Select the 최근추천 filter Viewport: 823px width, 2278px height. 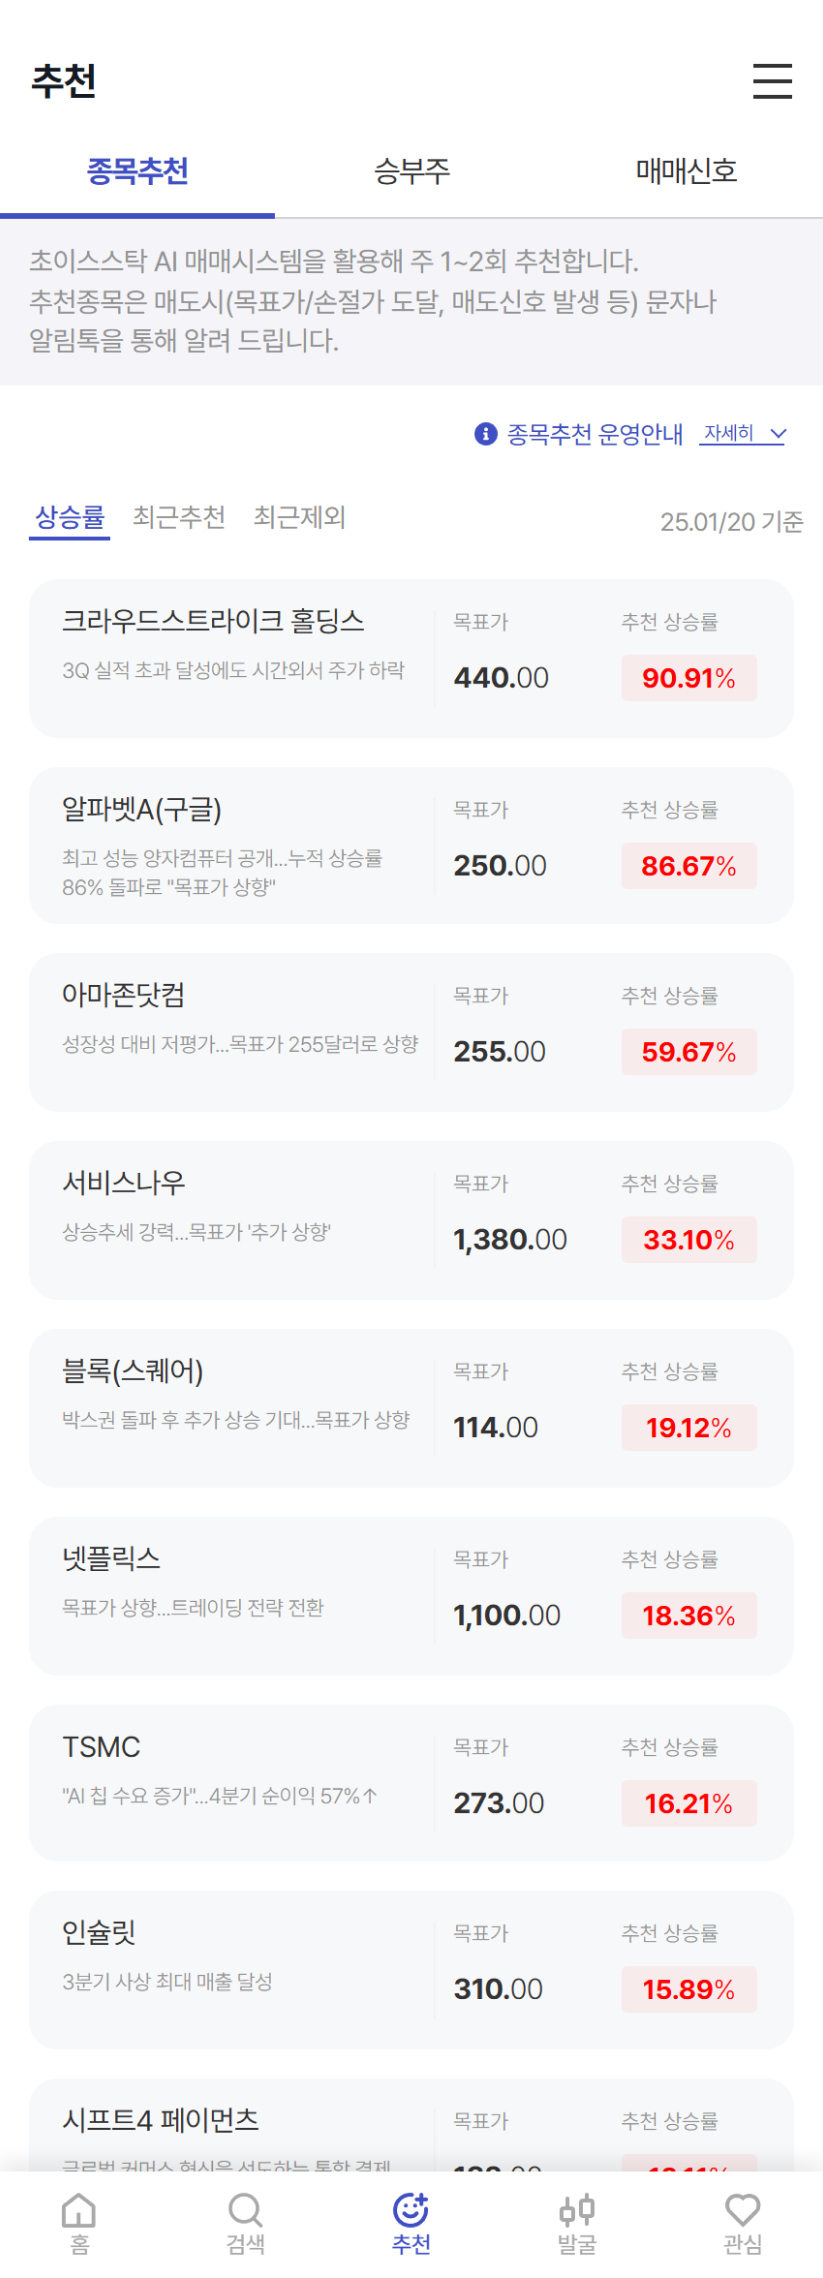(x=179, y=517)
